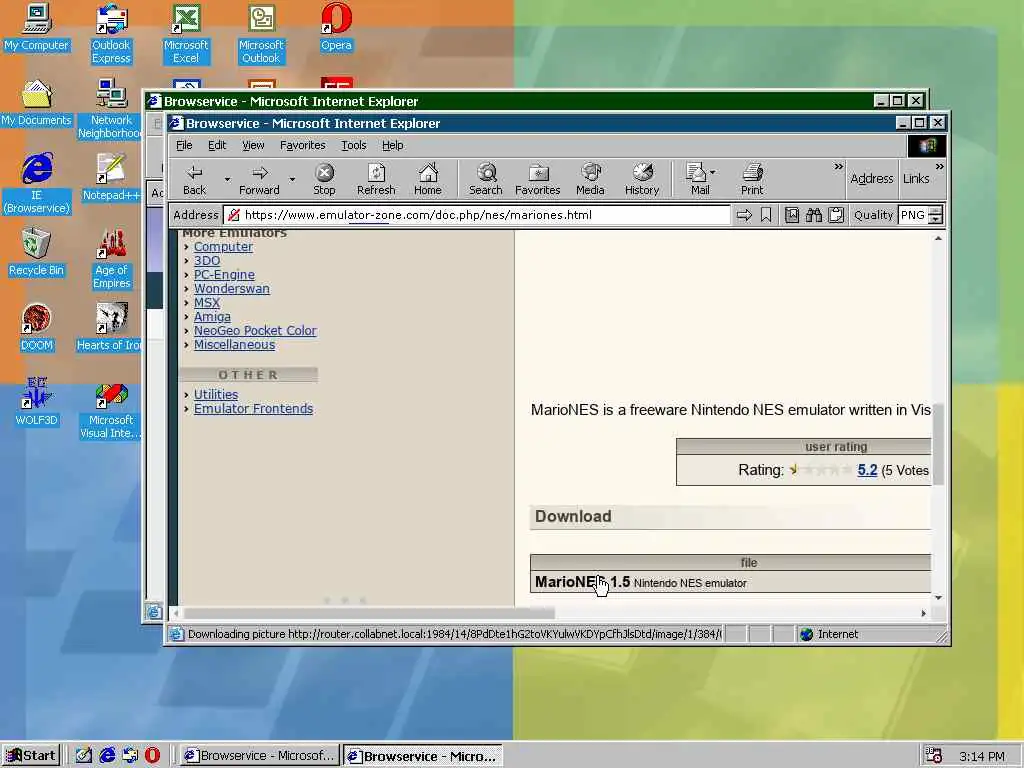Open the Favorites menu
Viewport: 1024px width, 768px height.
(302, 145)
